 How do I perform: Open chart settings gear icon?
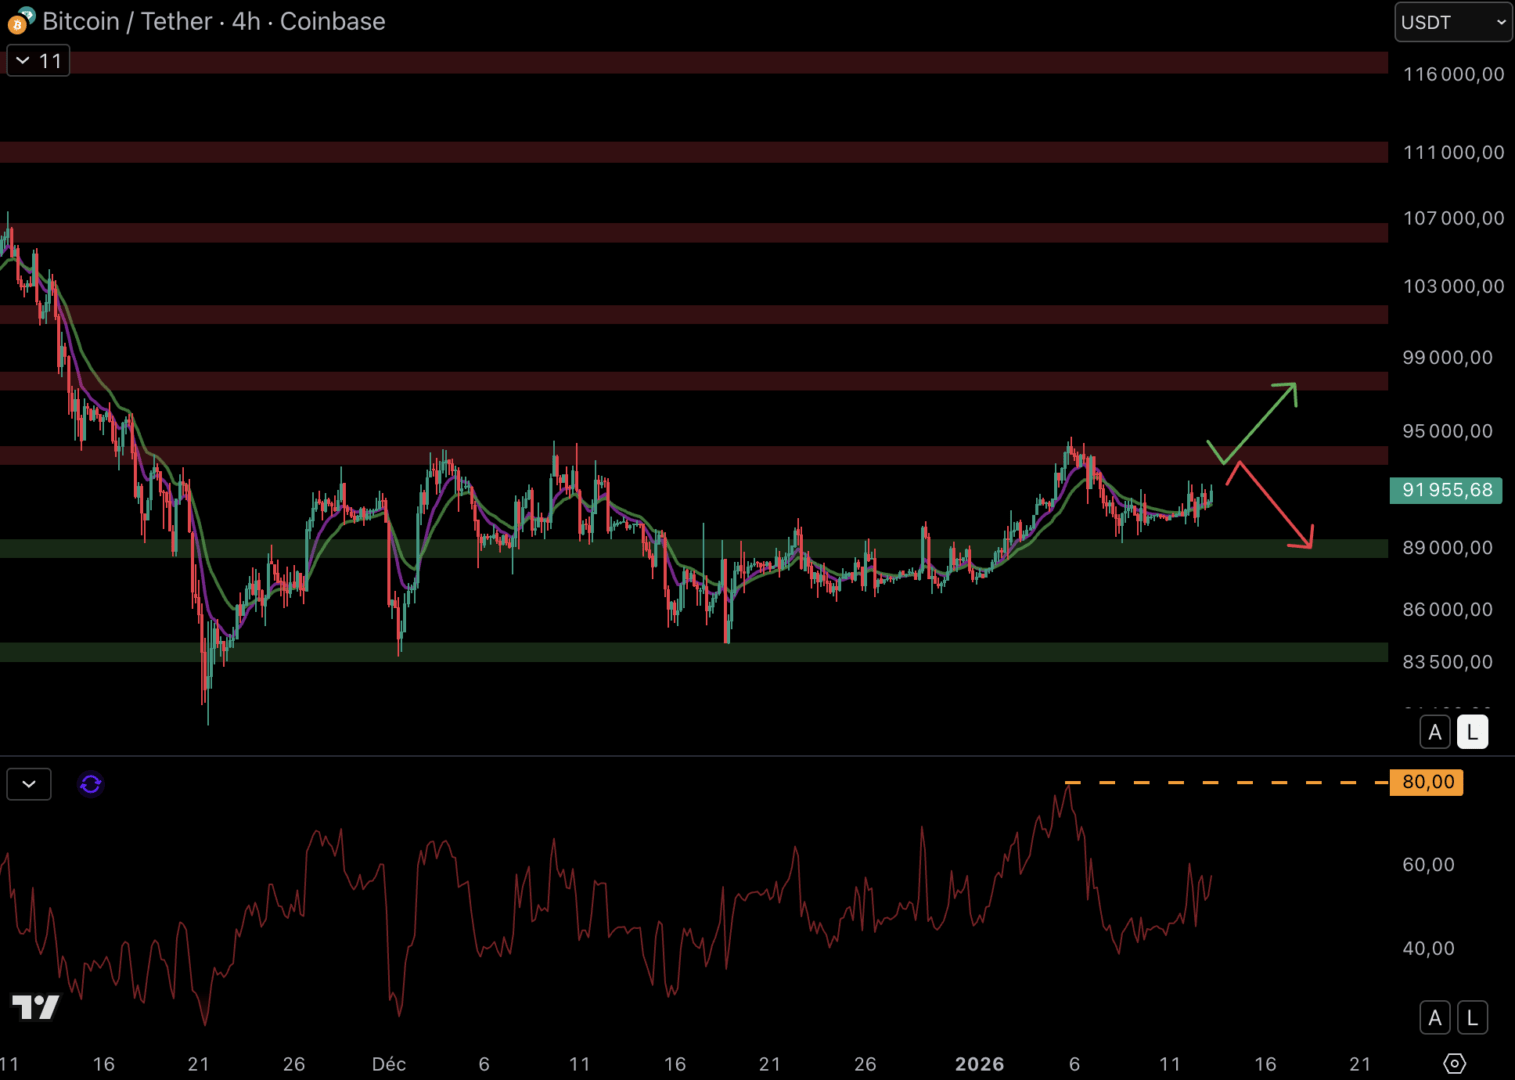pyautogui.click(x=1454, y=1063)
